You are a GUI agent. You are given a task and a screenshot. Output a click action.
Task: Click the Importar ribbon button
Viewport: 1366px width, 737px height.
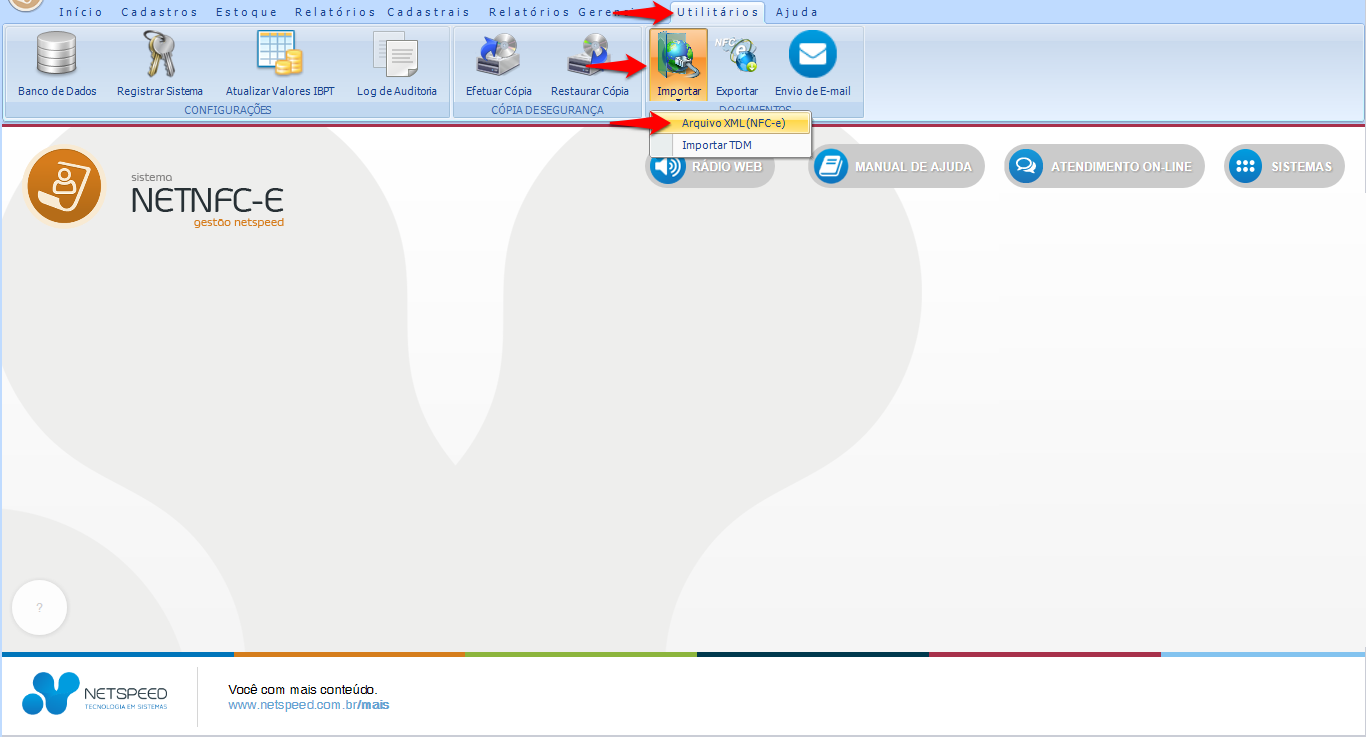(x=679, y=65)
